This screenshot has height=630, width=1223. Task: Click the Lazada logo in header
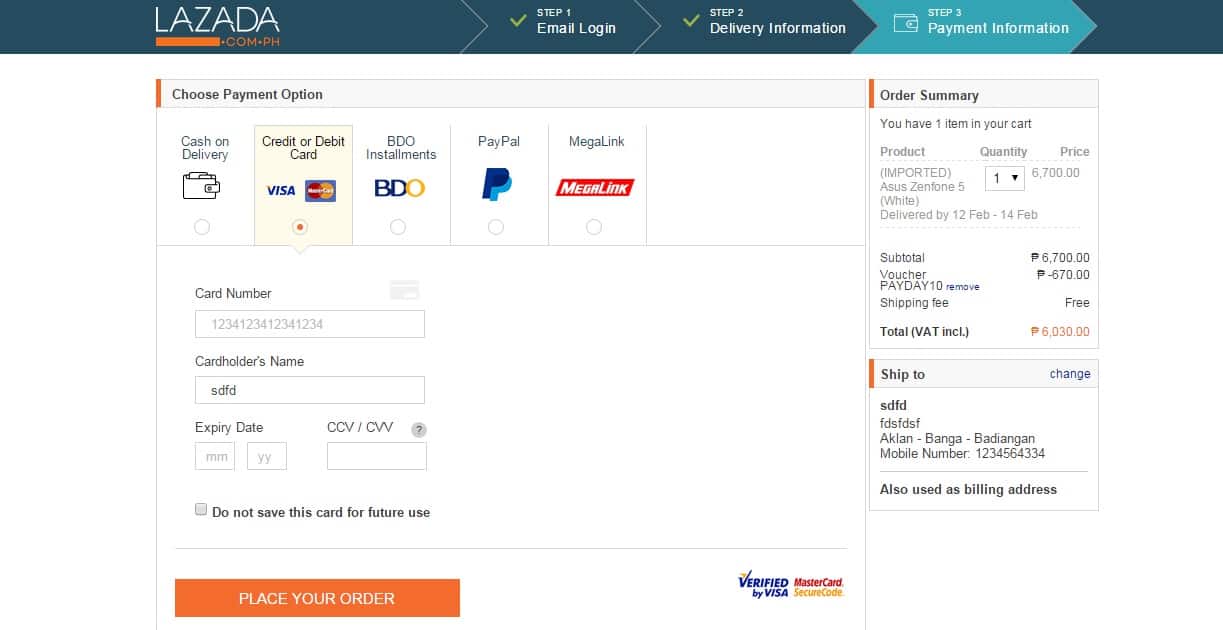coord(217,26)
